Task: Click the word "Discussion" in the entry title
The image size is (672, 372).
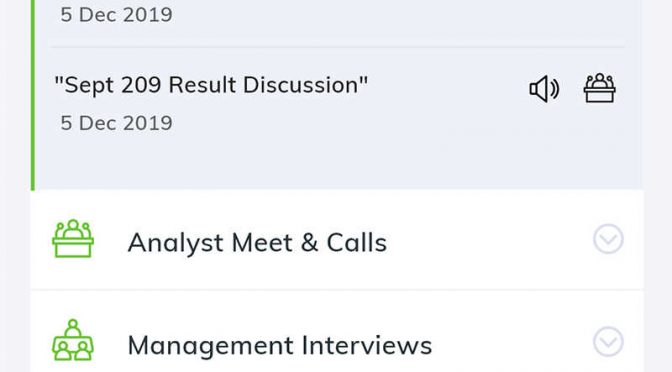Action: pyautogui.click(x=305, y=84)
